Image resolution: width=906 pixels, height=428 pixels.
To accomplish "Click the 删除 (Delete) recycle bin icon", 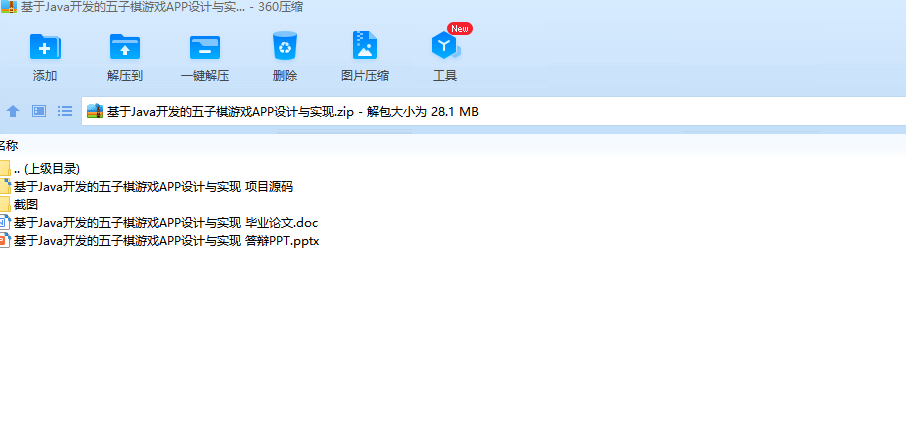I will [x=285, y=46].
